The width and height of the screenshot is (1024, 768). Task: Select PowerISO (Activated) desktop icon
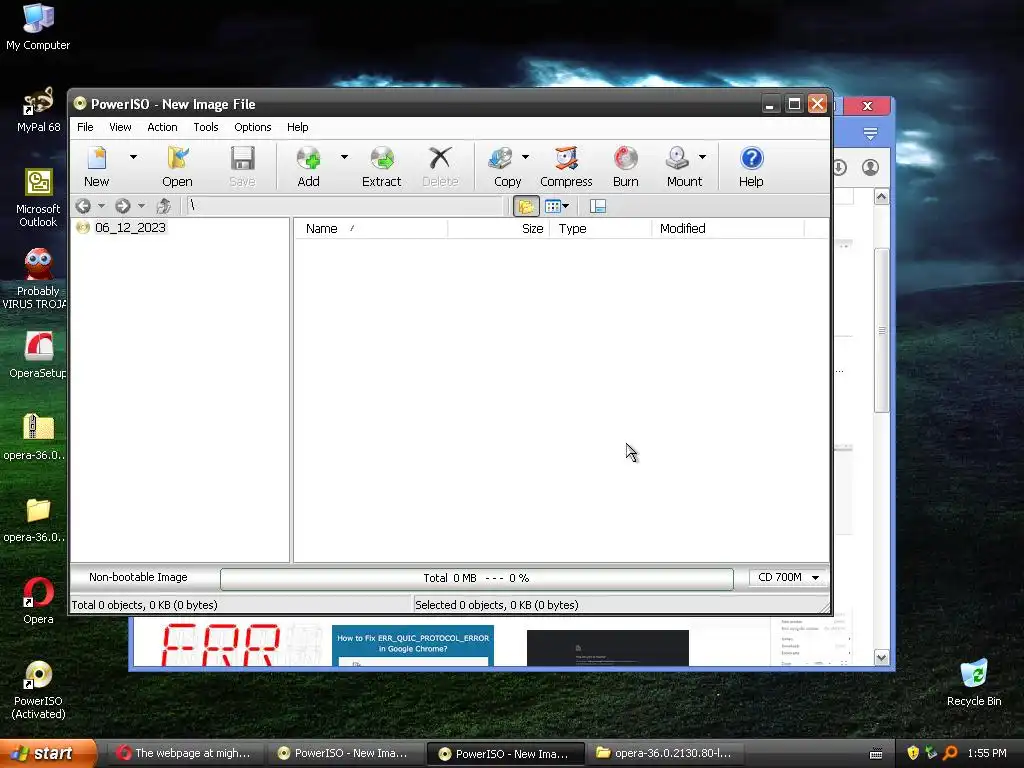(38, 690)
